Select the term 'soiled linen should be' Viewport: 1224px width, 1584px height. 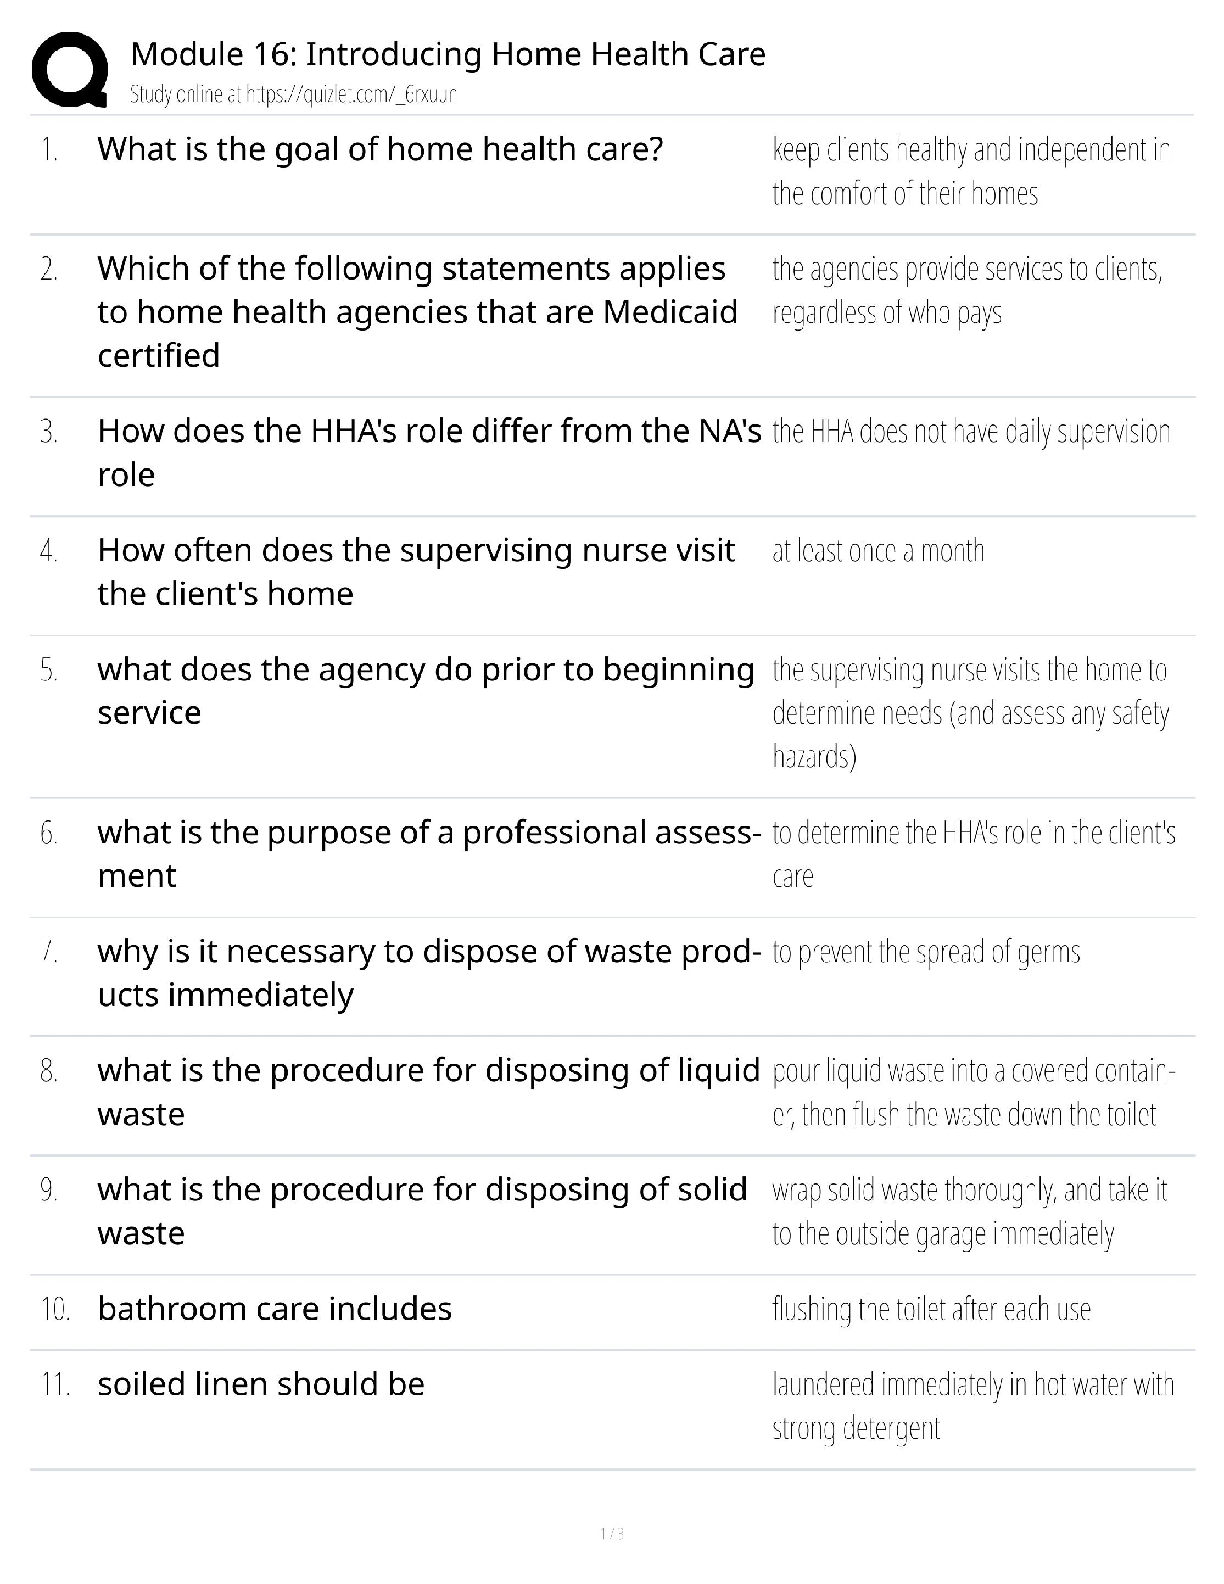coord(261,1384)
